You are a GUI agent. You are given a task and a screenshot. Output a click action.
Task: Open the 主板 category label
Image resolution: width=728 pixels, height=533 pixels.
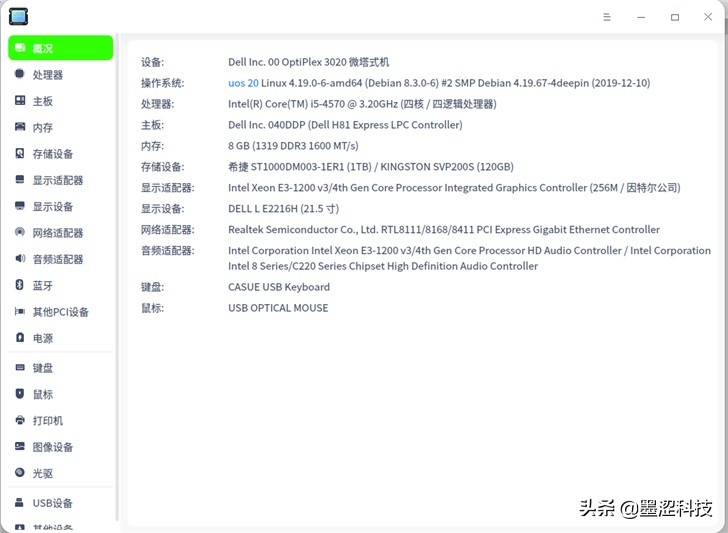point(43,101)
